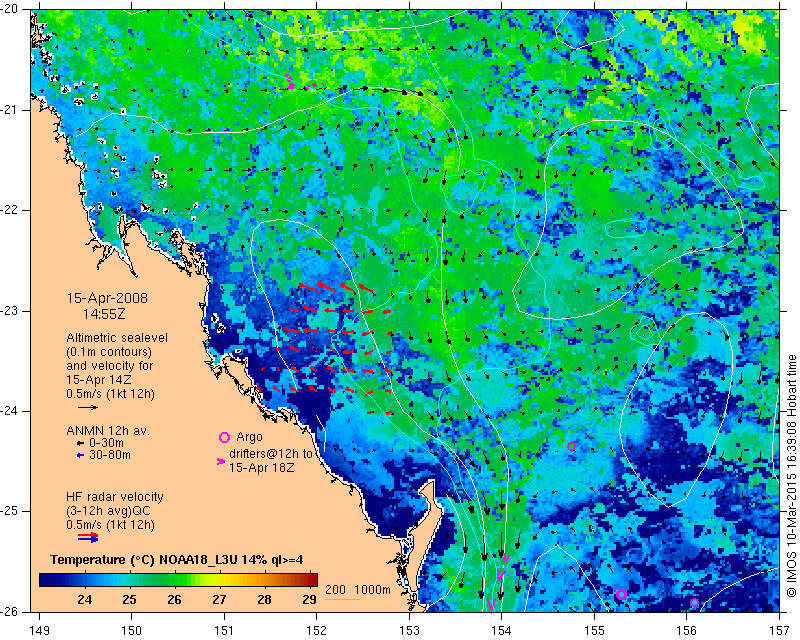Click the longitude axis label 157
This screenshot has width=800, height=640.
coord(780,630)
